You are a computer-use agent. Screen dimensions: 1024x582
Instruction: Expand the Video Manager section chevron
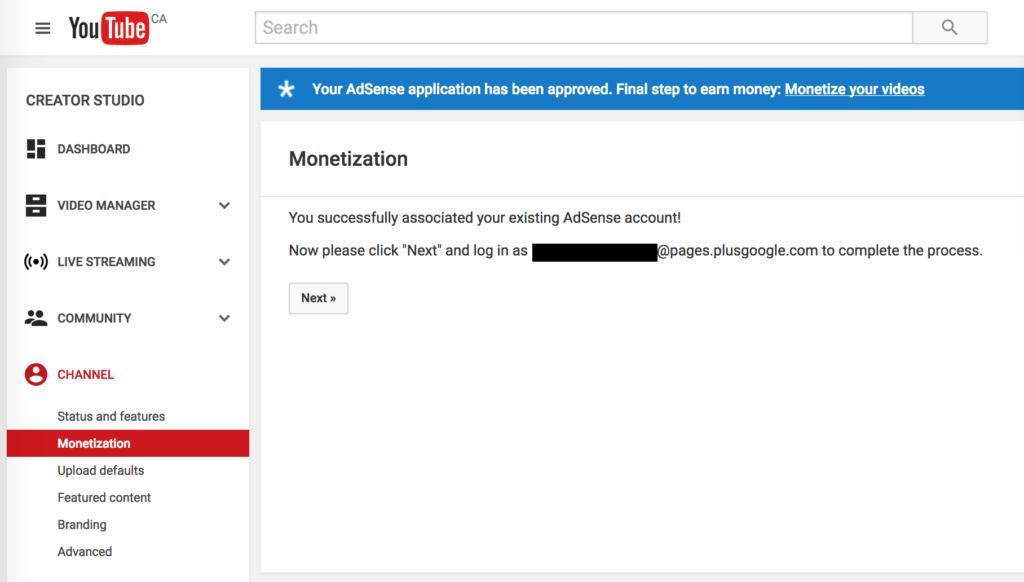224,206
